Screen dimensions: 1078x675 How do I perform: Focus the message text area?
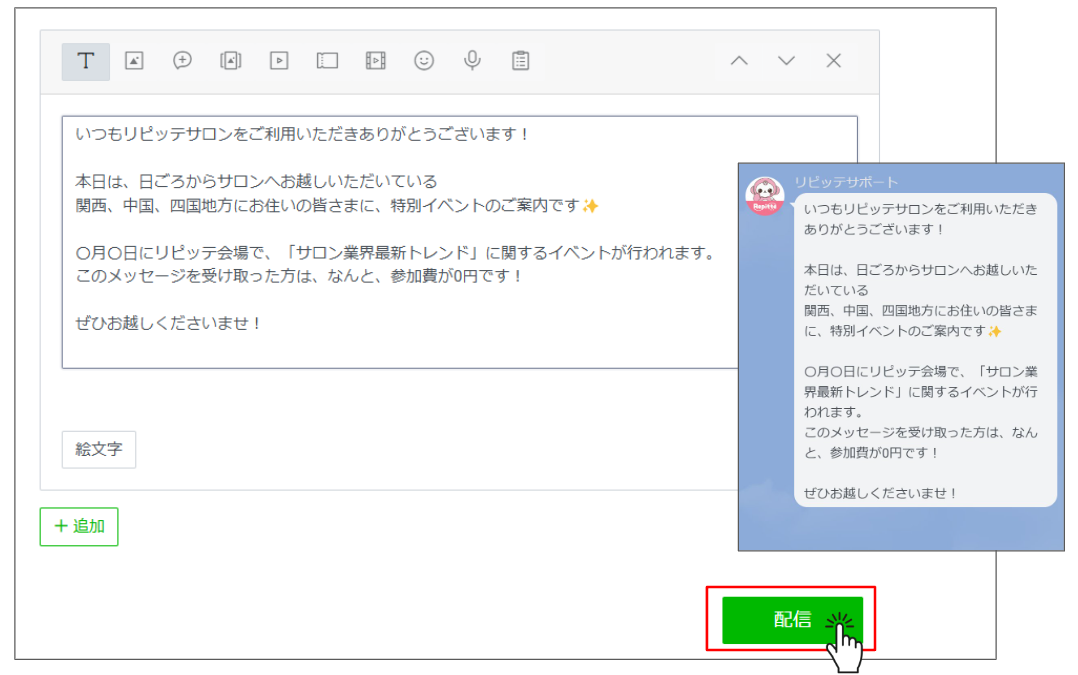(x=459, y=242)
